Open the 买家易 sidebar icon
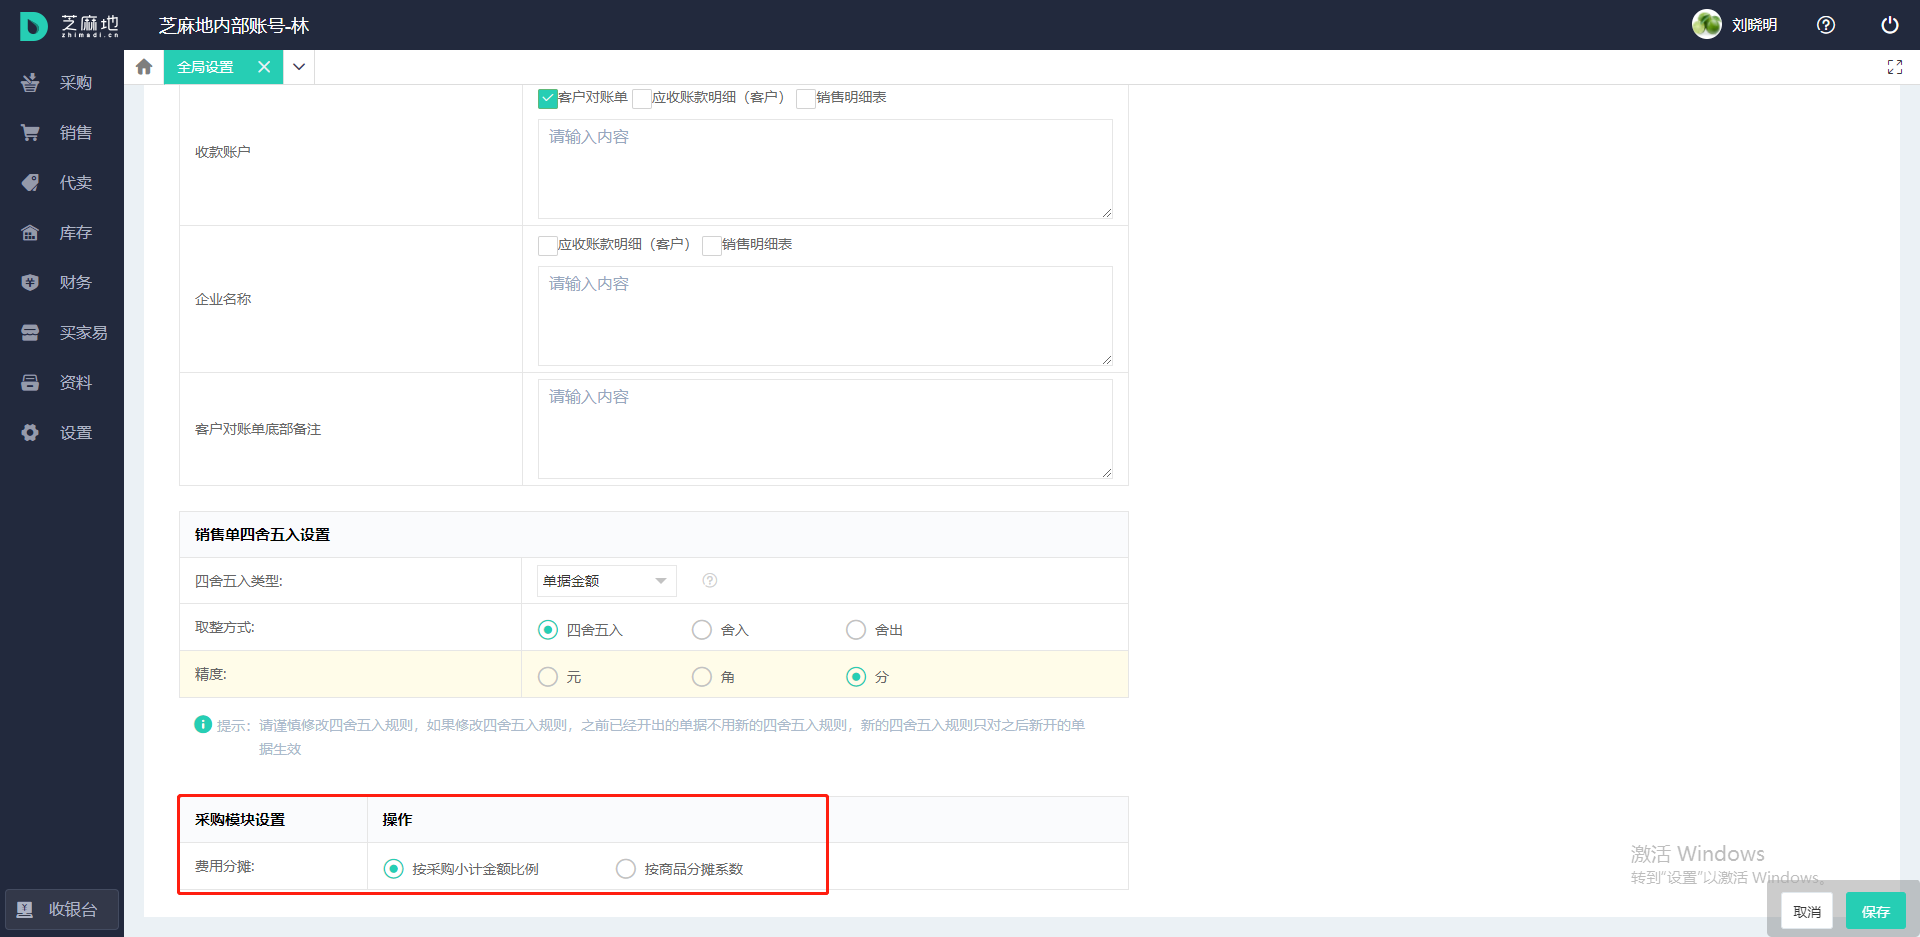 click(30, 333)
